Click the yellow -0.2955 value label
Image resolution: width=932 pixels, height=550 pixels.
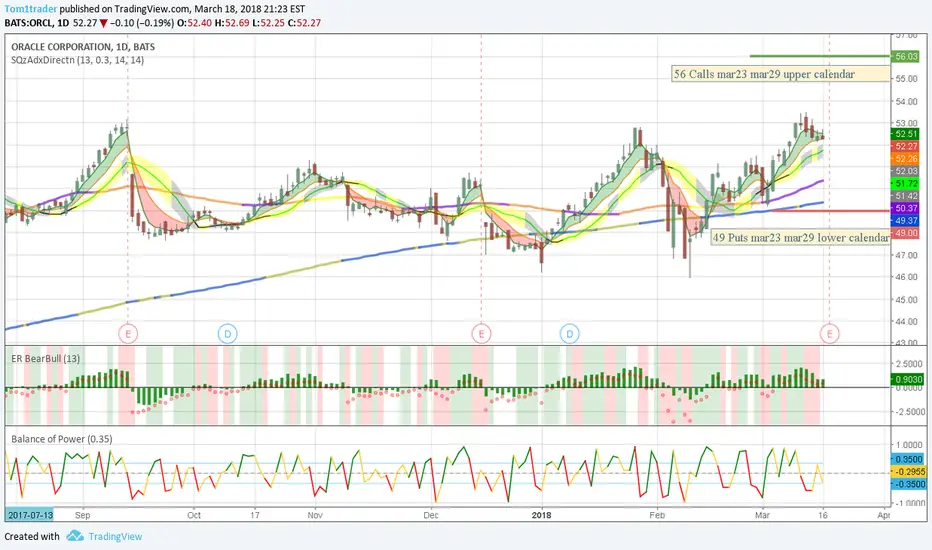pyautogui.click(x=909, y=472)
